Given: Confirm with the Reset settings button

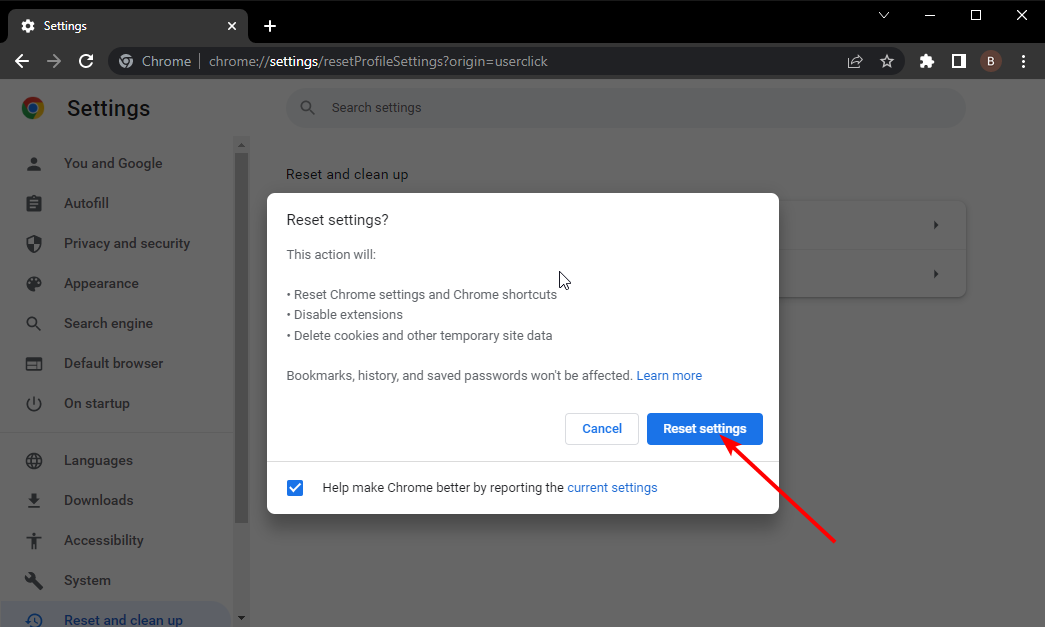Looking at the screenshot, I should 704,428.
